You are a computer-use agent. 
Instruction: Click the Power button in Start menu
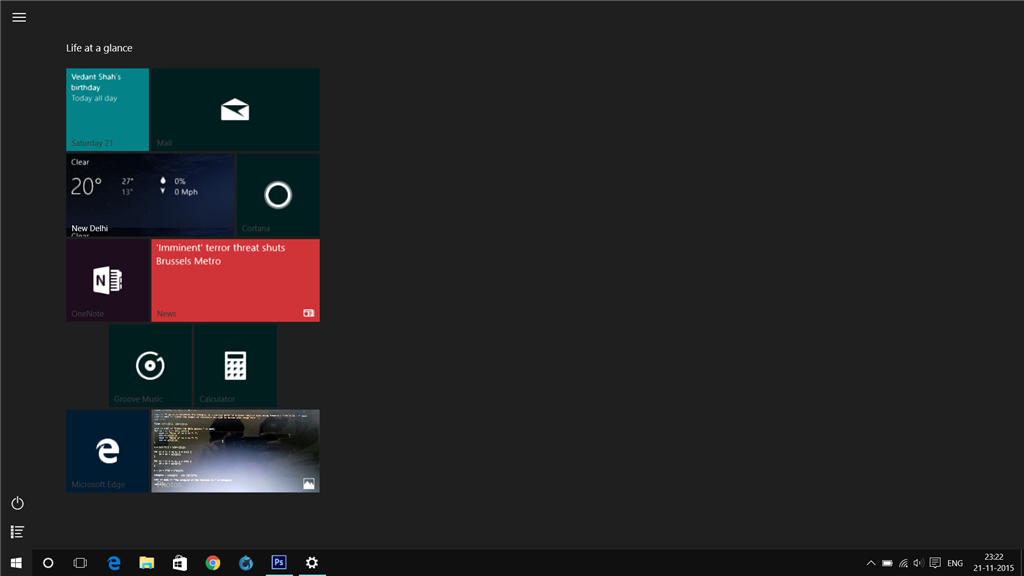coord(18,504)
